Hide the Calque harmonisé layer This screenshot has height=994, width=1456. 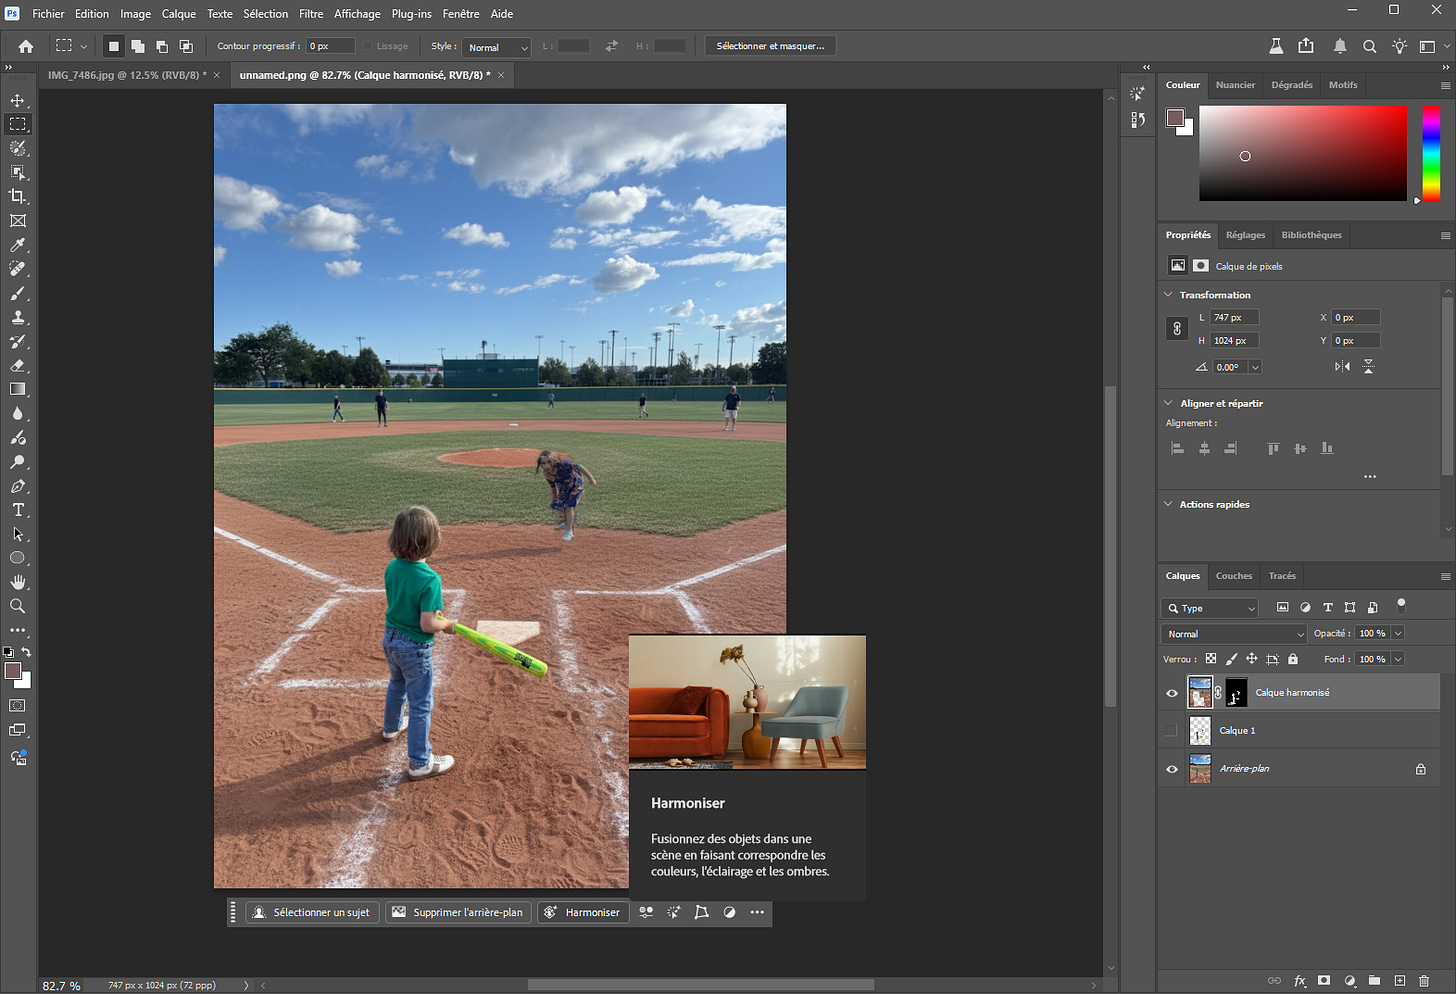[1172, 693]
